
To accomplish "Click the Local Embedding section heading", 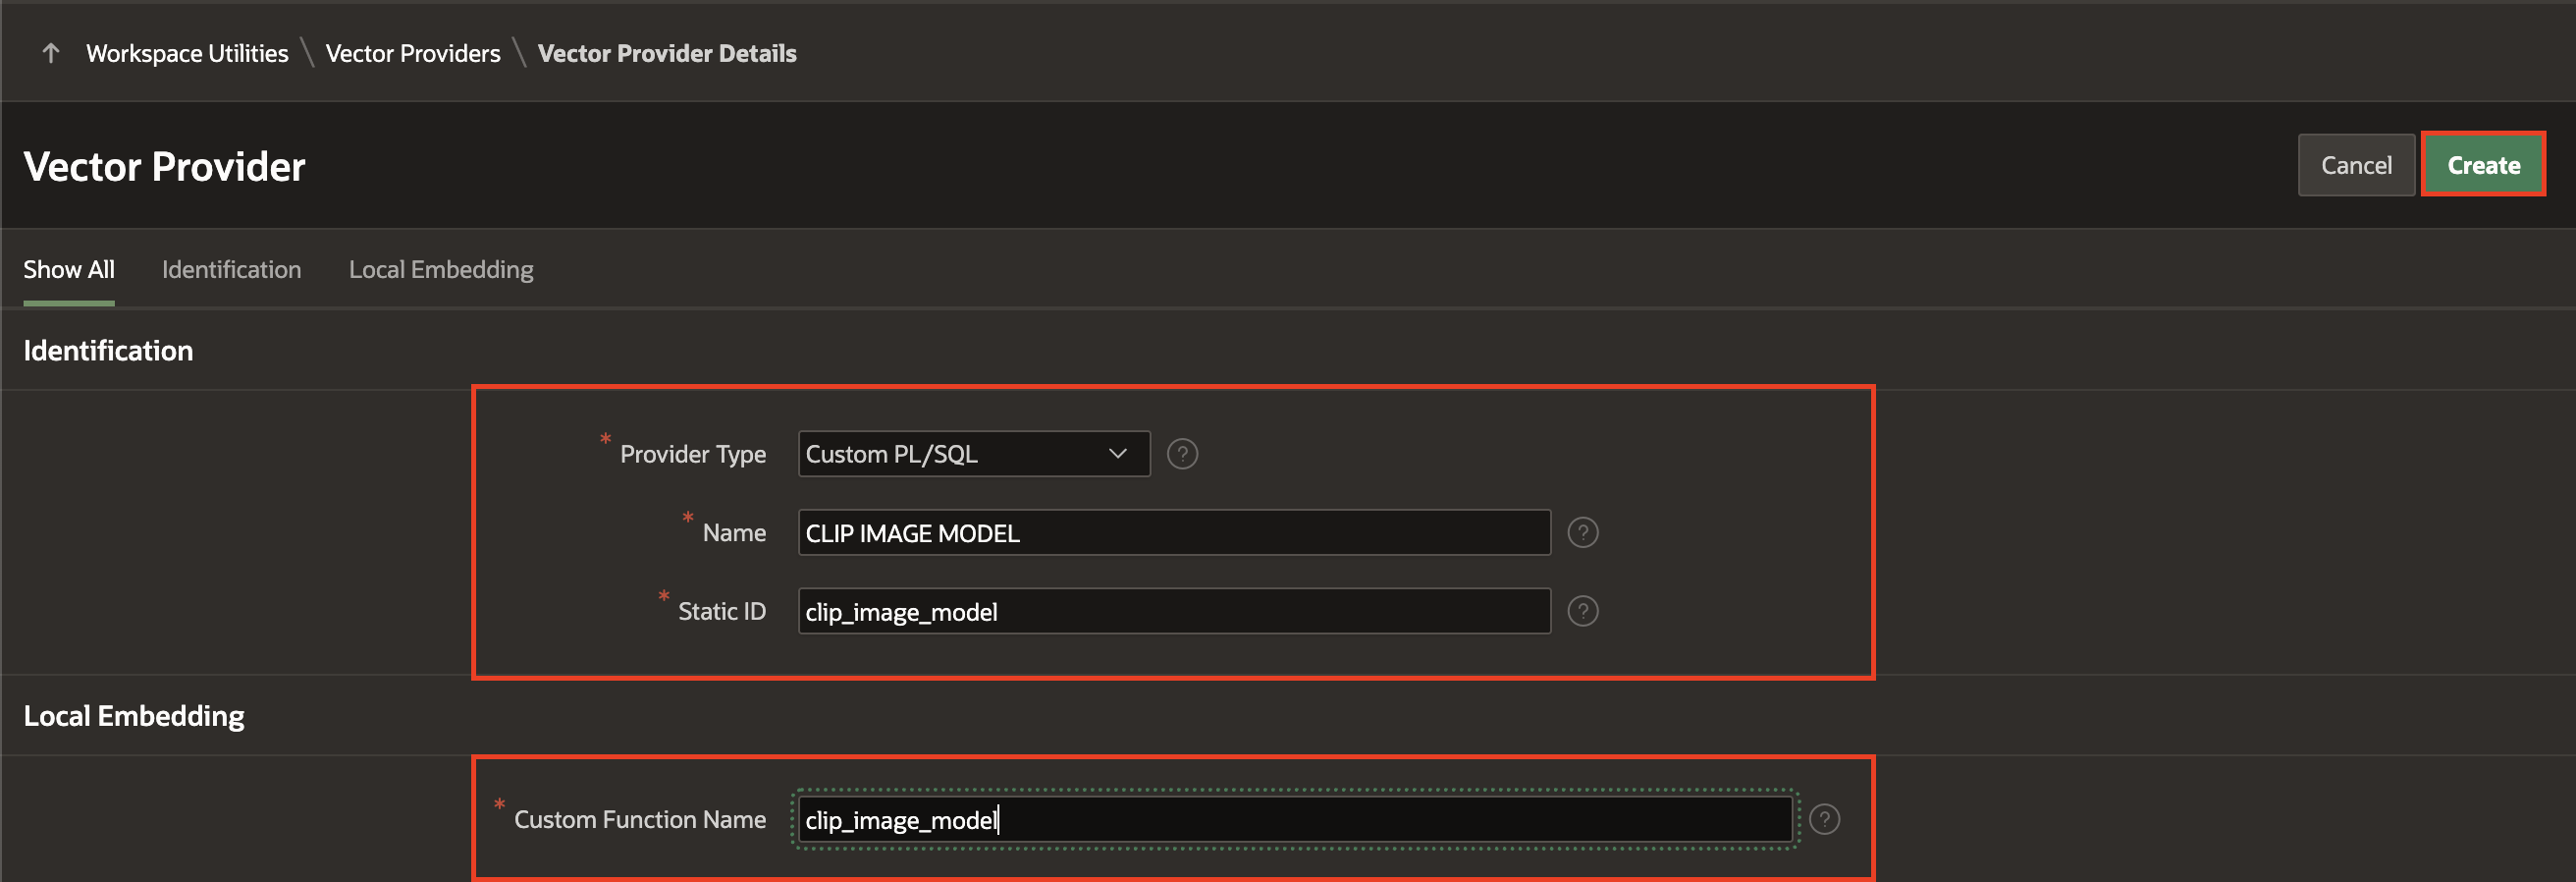I will [x=134, y=716].
